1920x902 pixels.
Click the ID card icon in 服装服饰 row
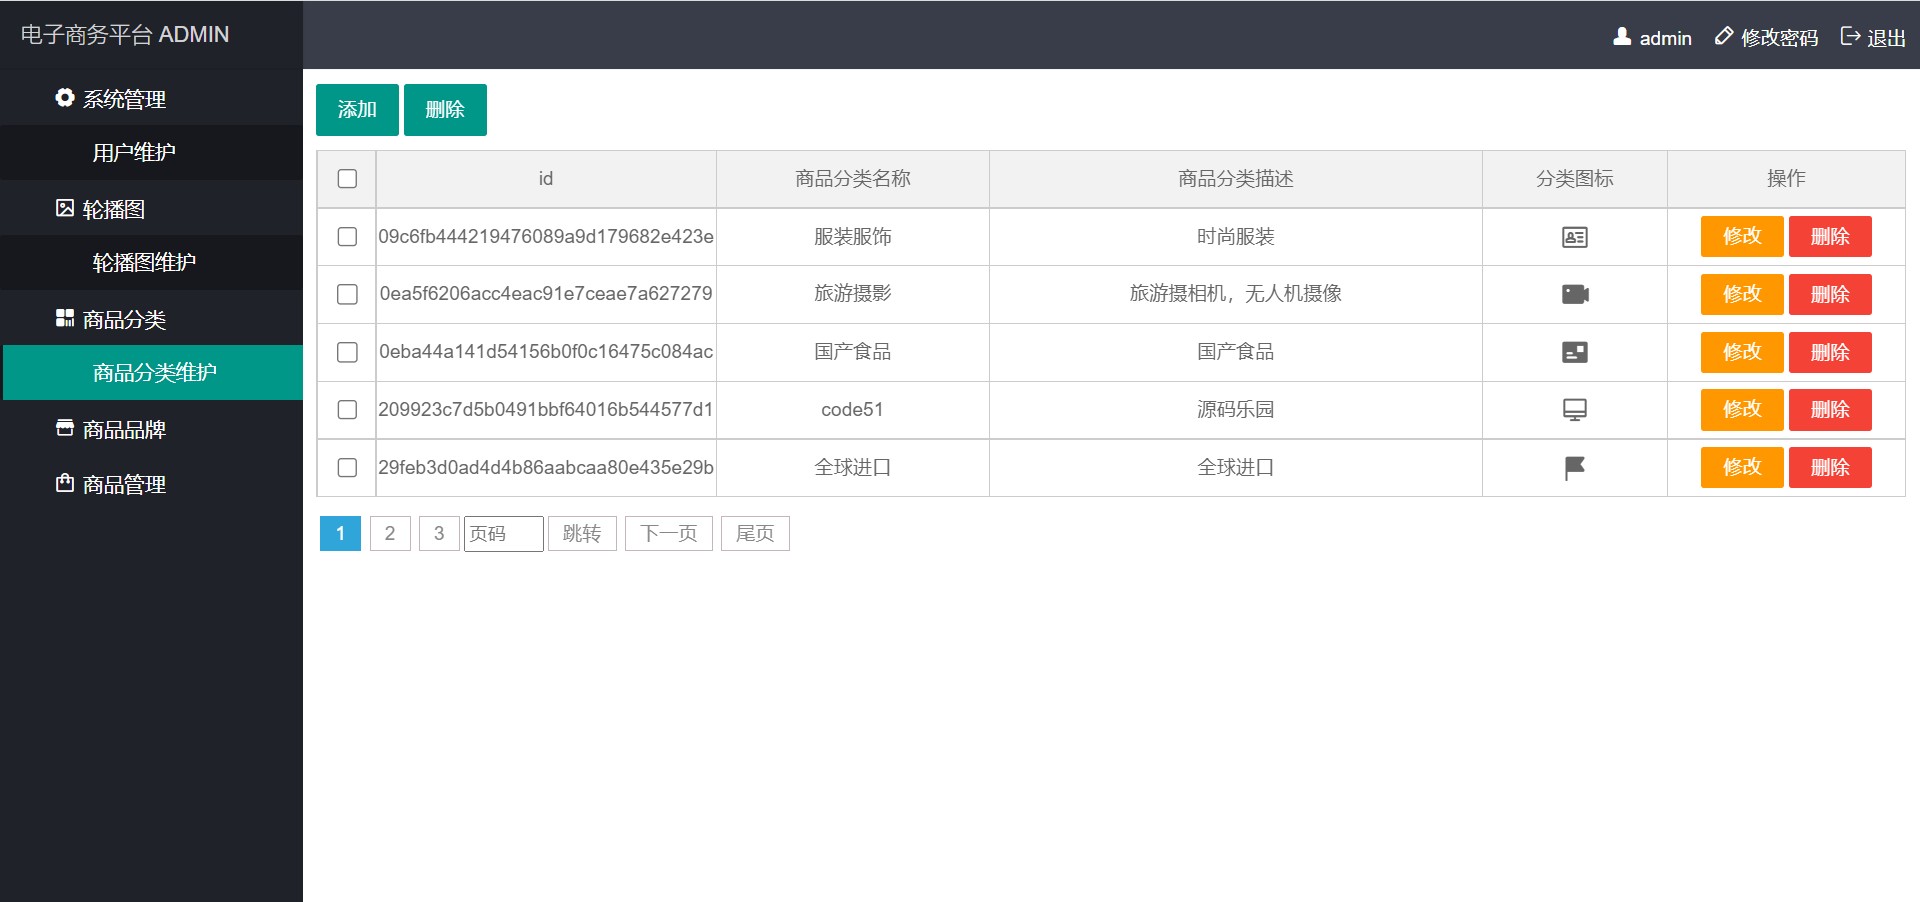(1575, 237)
